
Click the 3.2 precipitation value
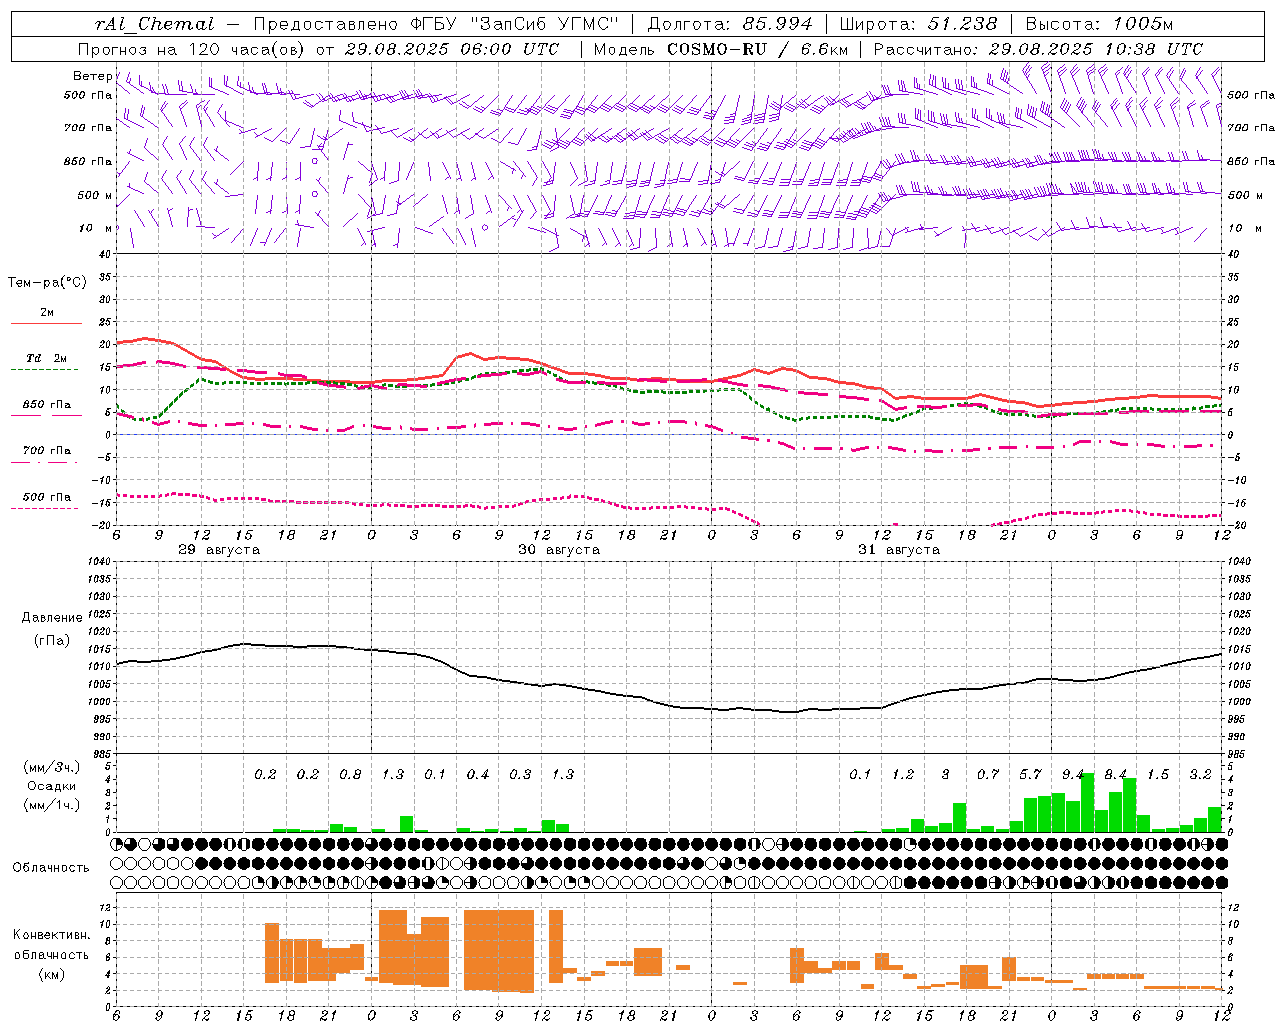point(1200,775)
